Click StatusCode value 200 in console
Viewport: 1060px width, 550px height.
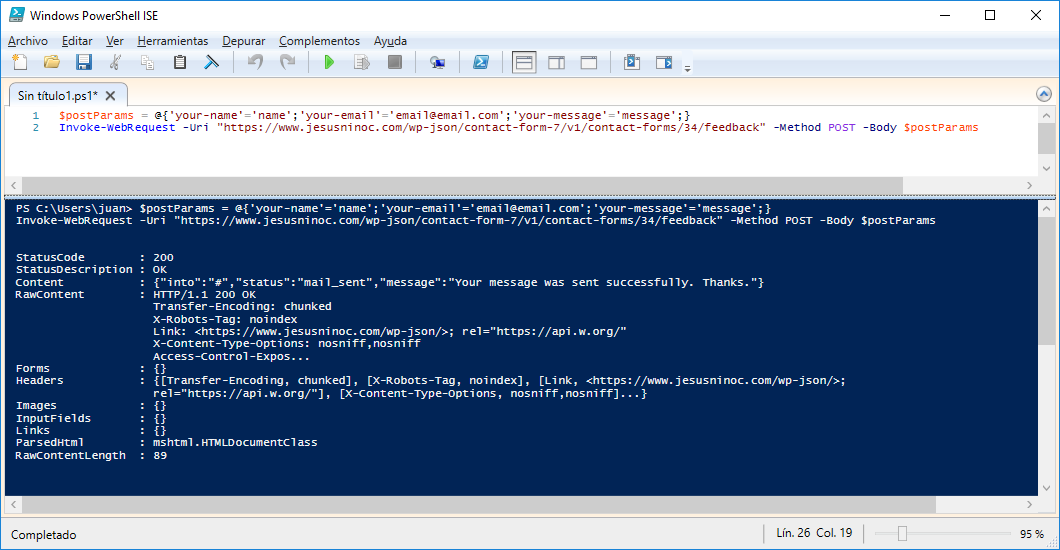tap(164, 257)
